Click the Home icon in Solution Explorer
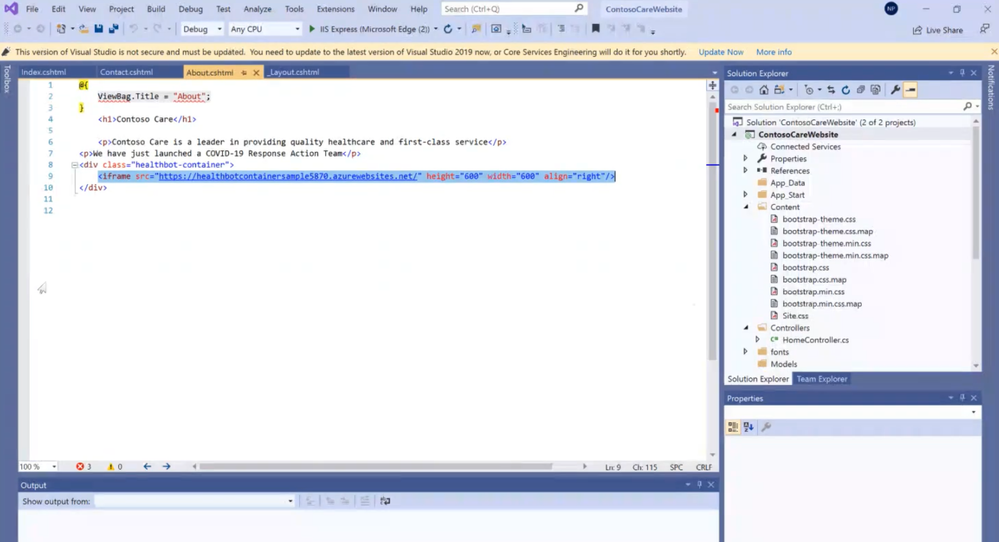 click(x=764, y=90)
